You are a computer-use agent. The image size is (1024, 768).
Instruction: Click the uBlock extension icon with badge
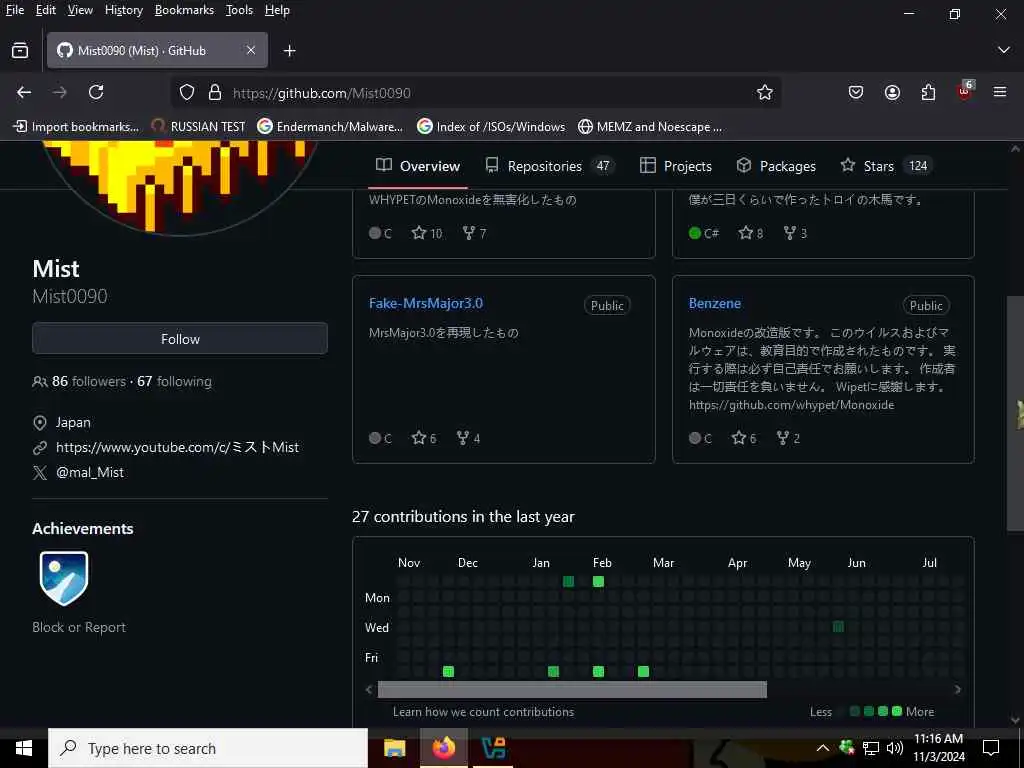click(x=965, y=91)
